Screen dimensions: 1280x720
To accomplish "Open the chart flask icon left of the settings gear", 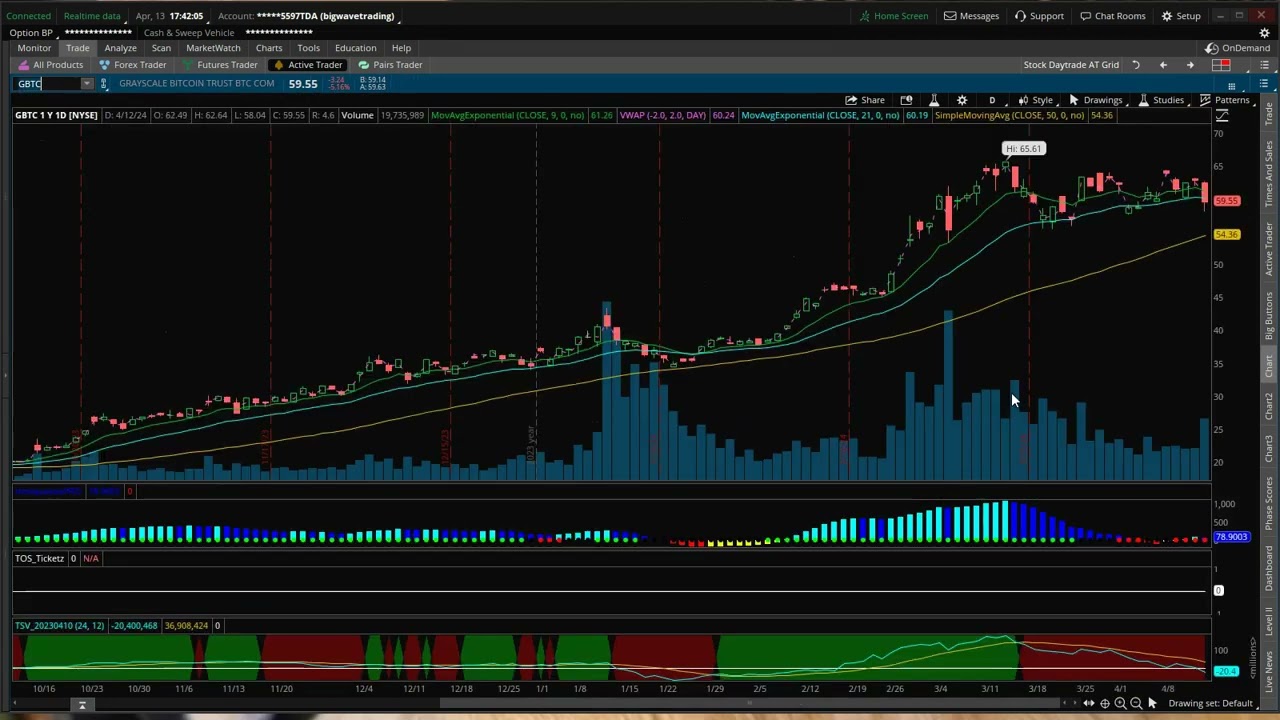I will (x=934, y=100).
